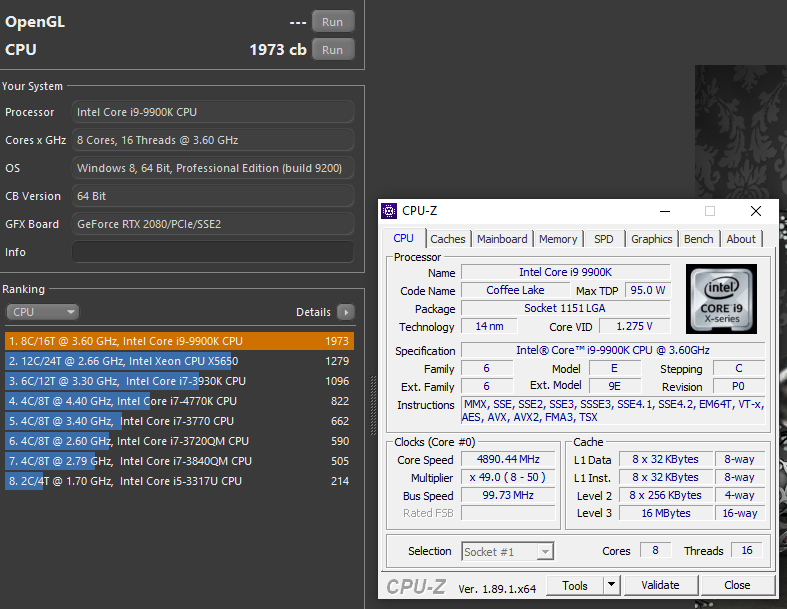
Task: Click the Instructions list in CPU-Z
Action: click(613, 411)
